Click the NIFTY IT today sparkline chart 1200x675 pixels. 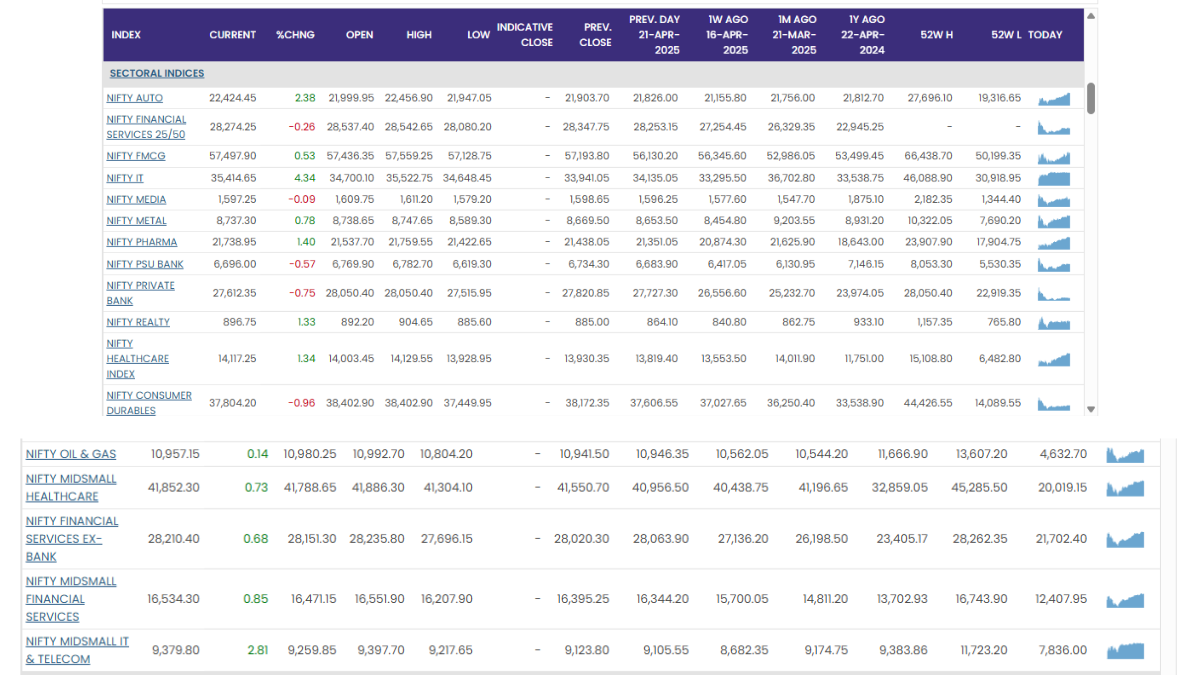pyautogui.click(x=1054, y=178)
